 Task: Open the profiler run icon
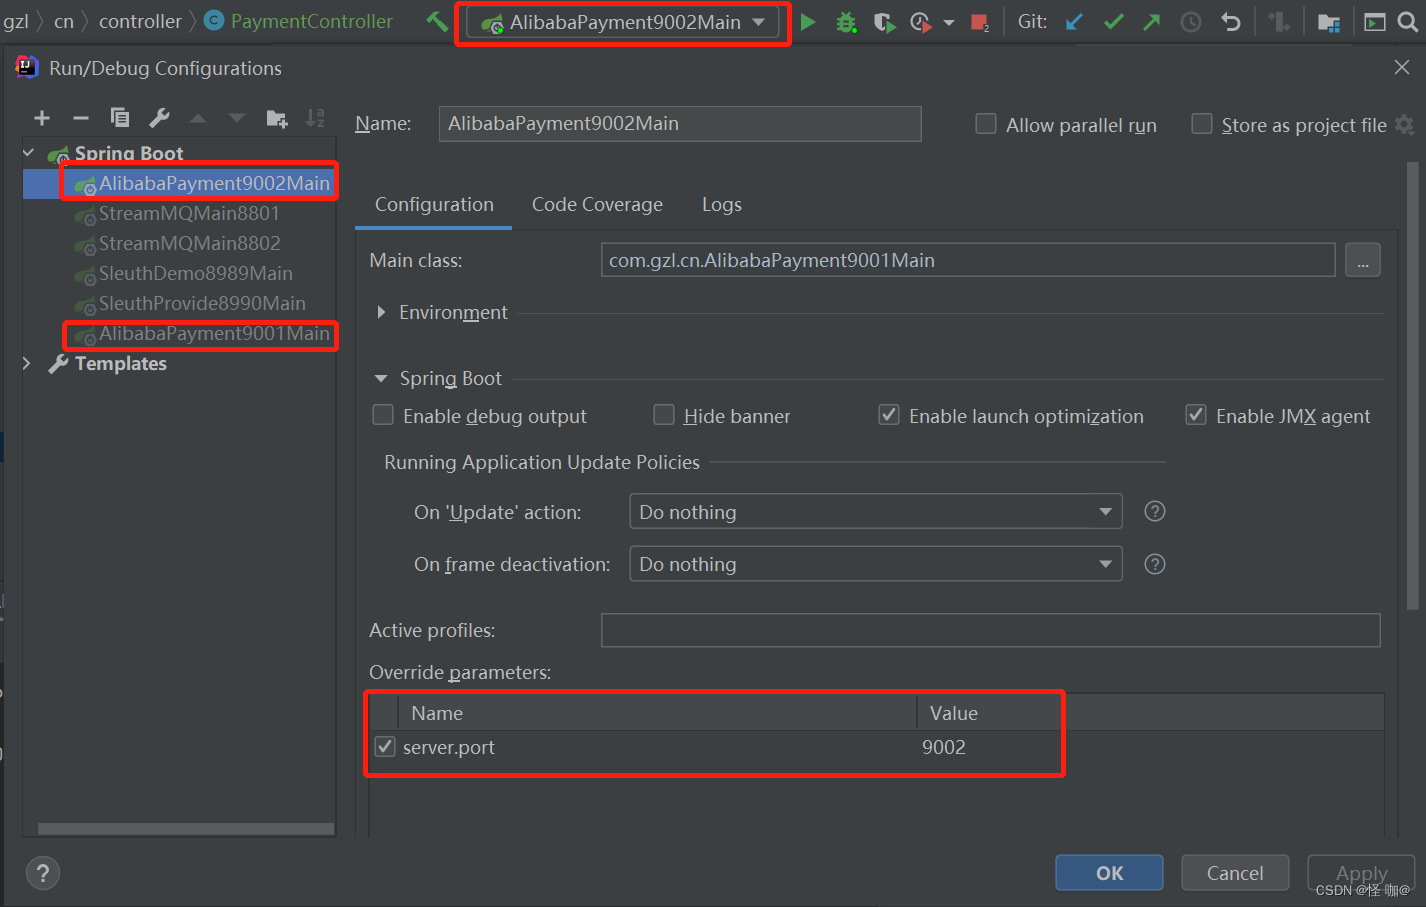coord(921,22)
